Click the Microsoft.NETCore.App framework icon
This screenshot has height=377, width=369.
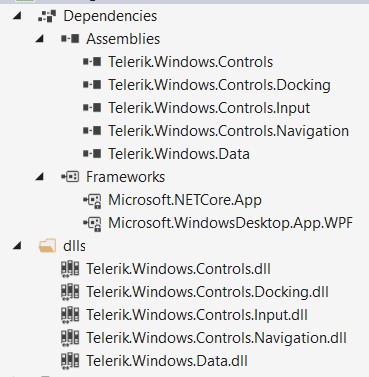click(92, 201)
